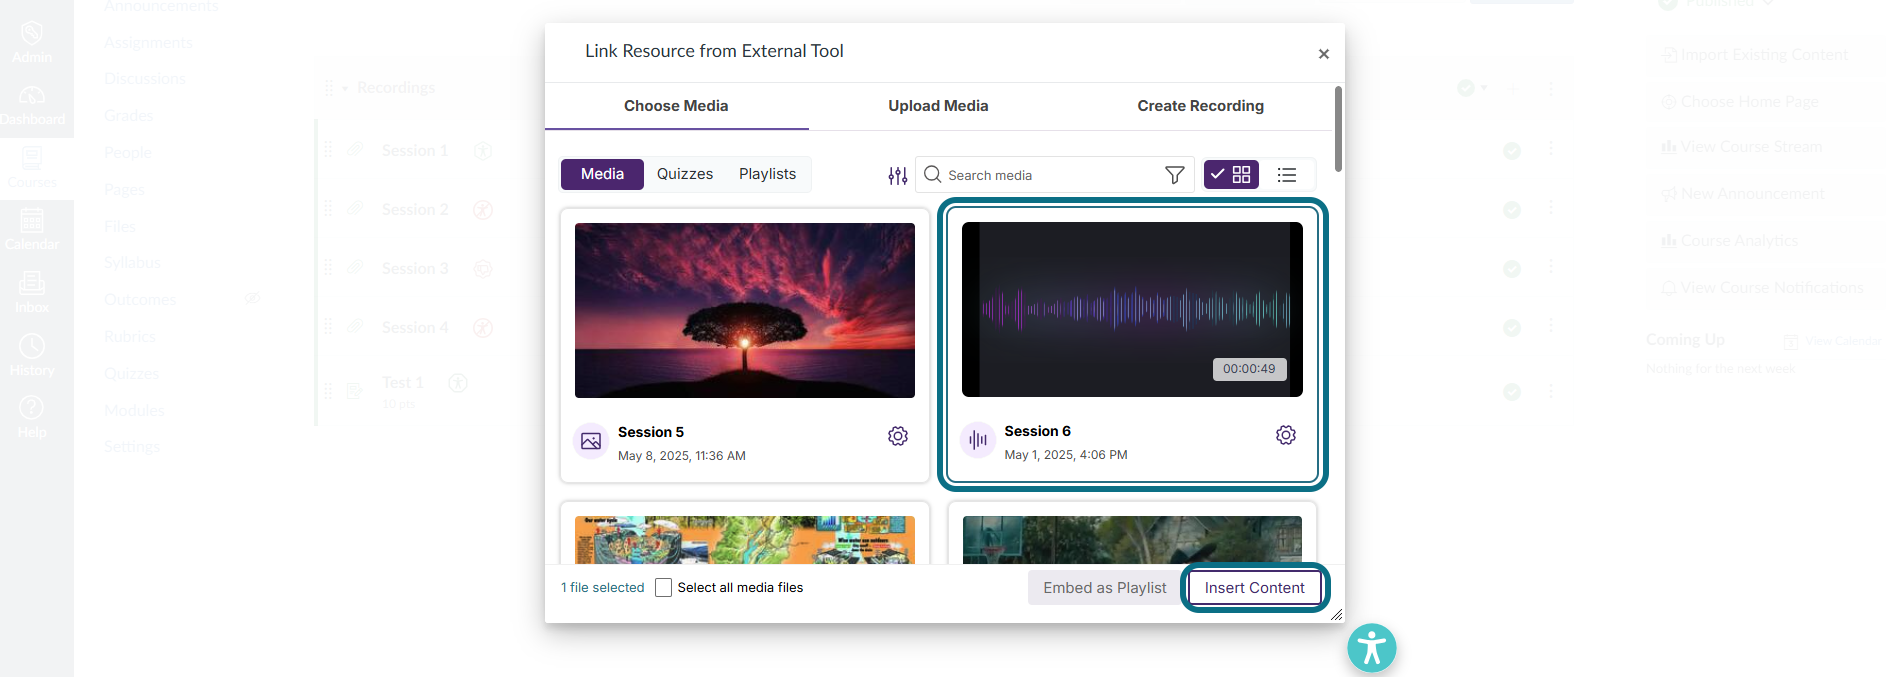This screenshot has width=1897, height=677.
Task: Select the Session 5 sunset thumbnail
Action: pos(745,310)
